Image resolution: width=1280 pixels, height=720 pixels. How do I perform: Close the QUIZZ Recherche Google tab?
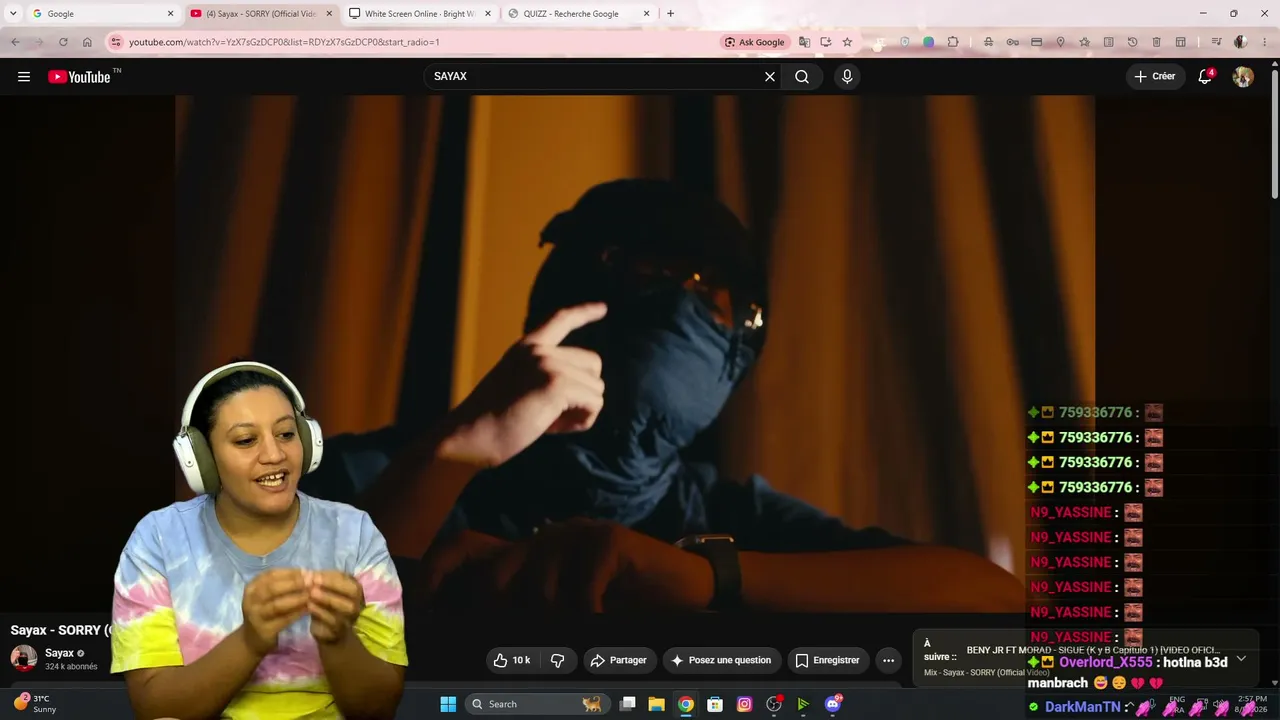tap(646, 14)
